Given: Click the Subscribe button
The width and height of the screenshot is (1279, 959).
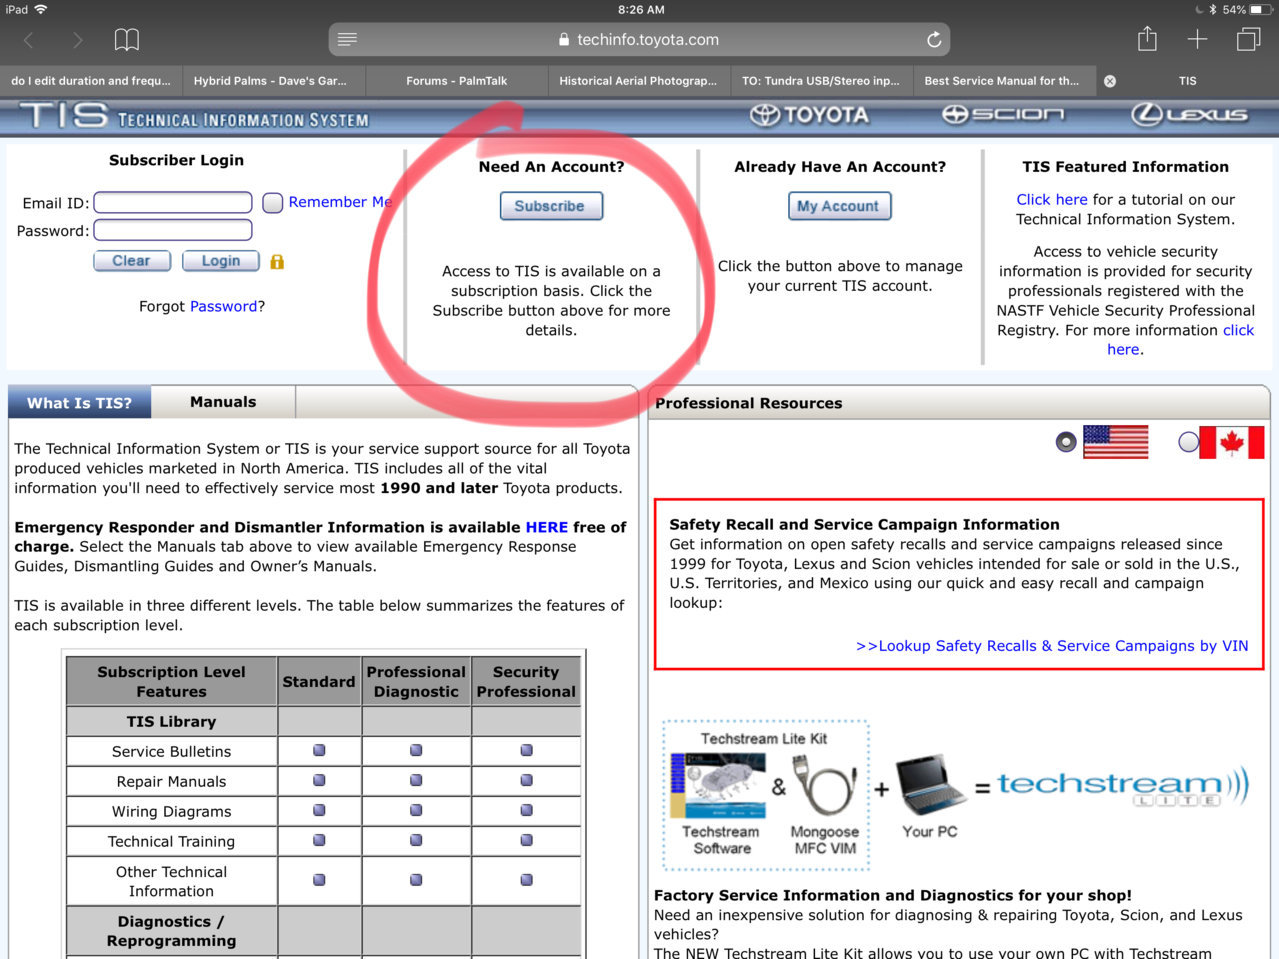Looking at the screenshot, I should pos(551,206).
